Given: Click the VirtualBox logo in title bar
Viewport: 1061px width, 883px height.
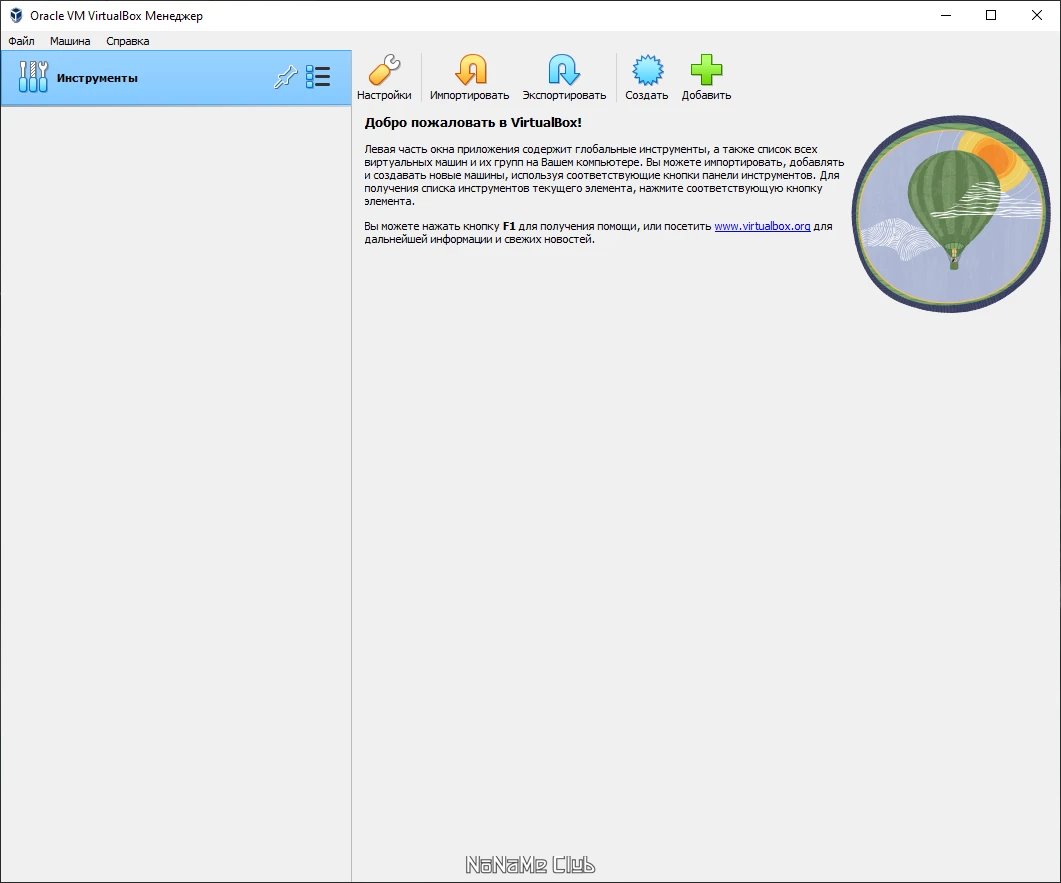Looking at the screenshot, I should click(16, 16).
